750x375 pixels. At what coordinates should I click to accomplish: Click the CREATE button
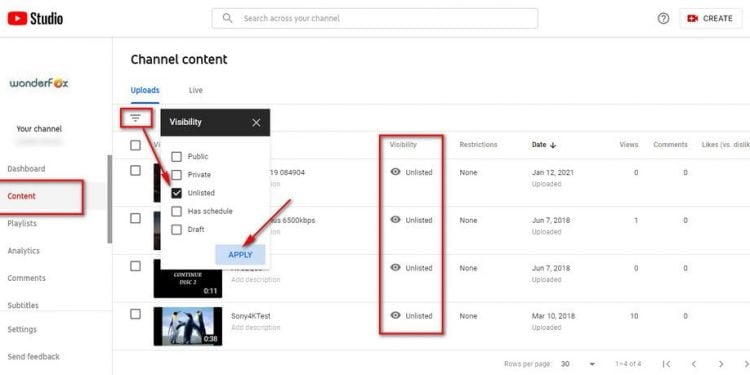711,19
